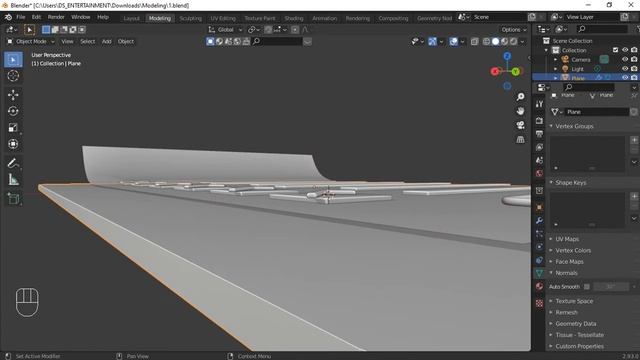Switch to the Sculpting workspace tab

coord(191,18)
